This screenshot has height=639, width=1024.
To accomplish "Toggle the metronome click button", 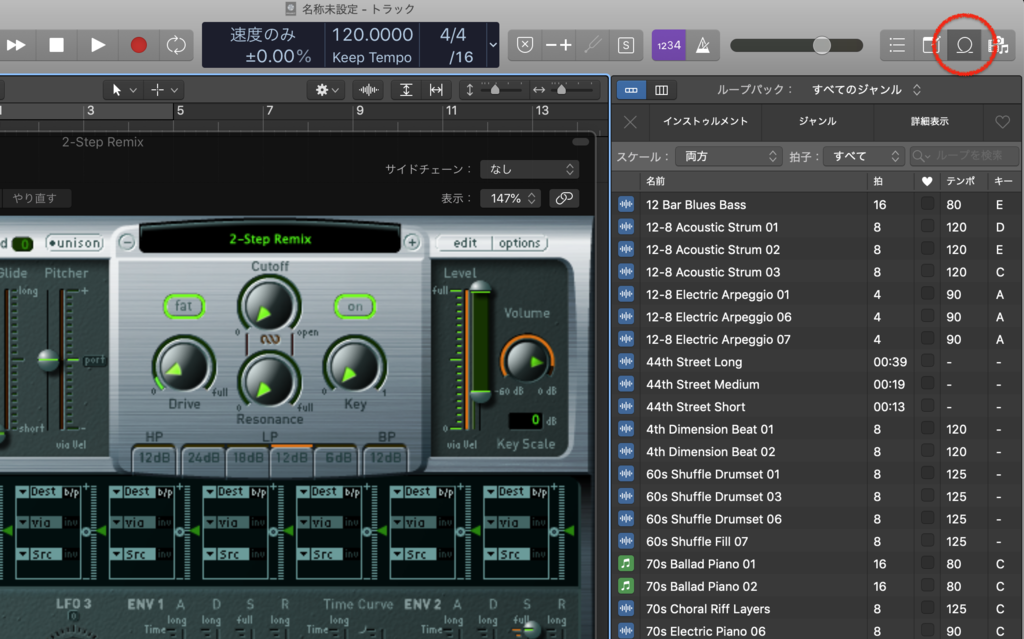I will [x=703, y=45].
